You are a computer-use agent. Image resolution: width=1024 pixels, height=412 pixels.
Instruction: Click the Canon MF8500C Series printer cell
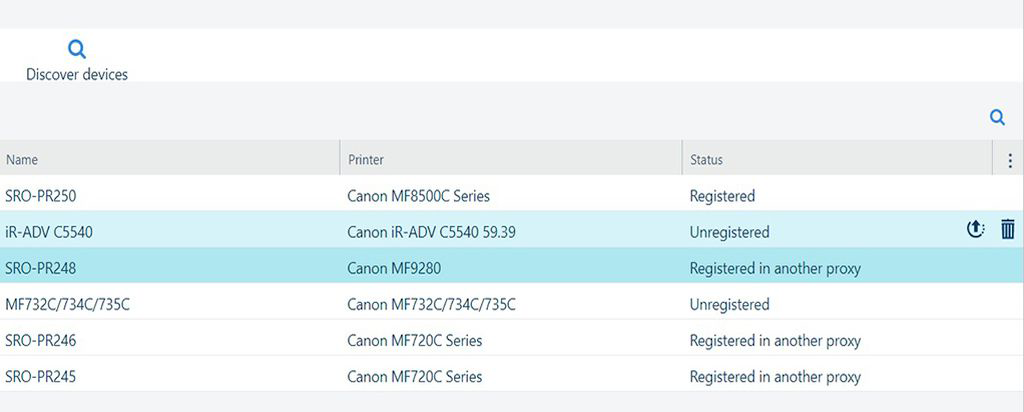418,196
